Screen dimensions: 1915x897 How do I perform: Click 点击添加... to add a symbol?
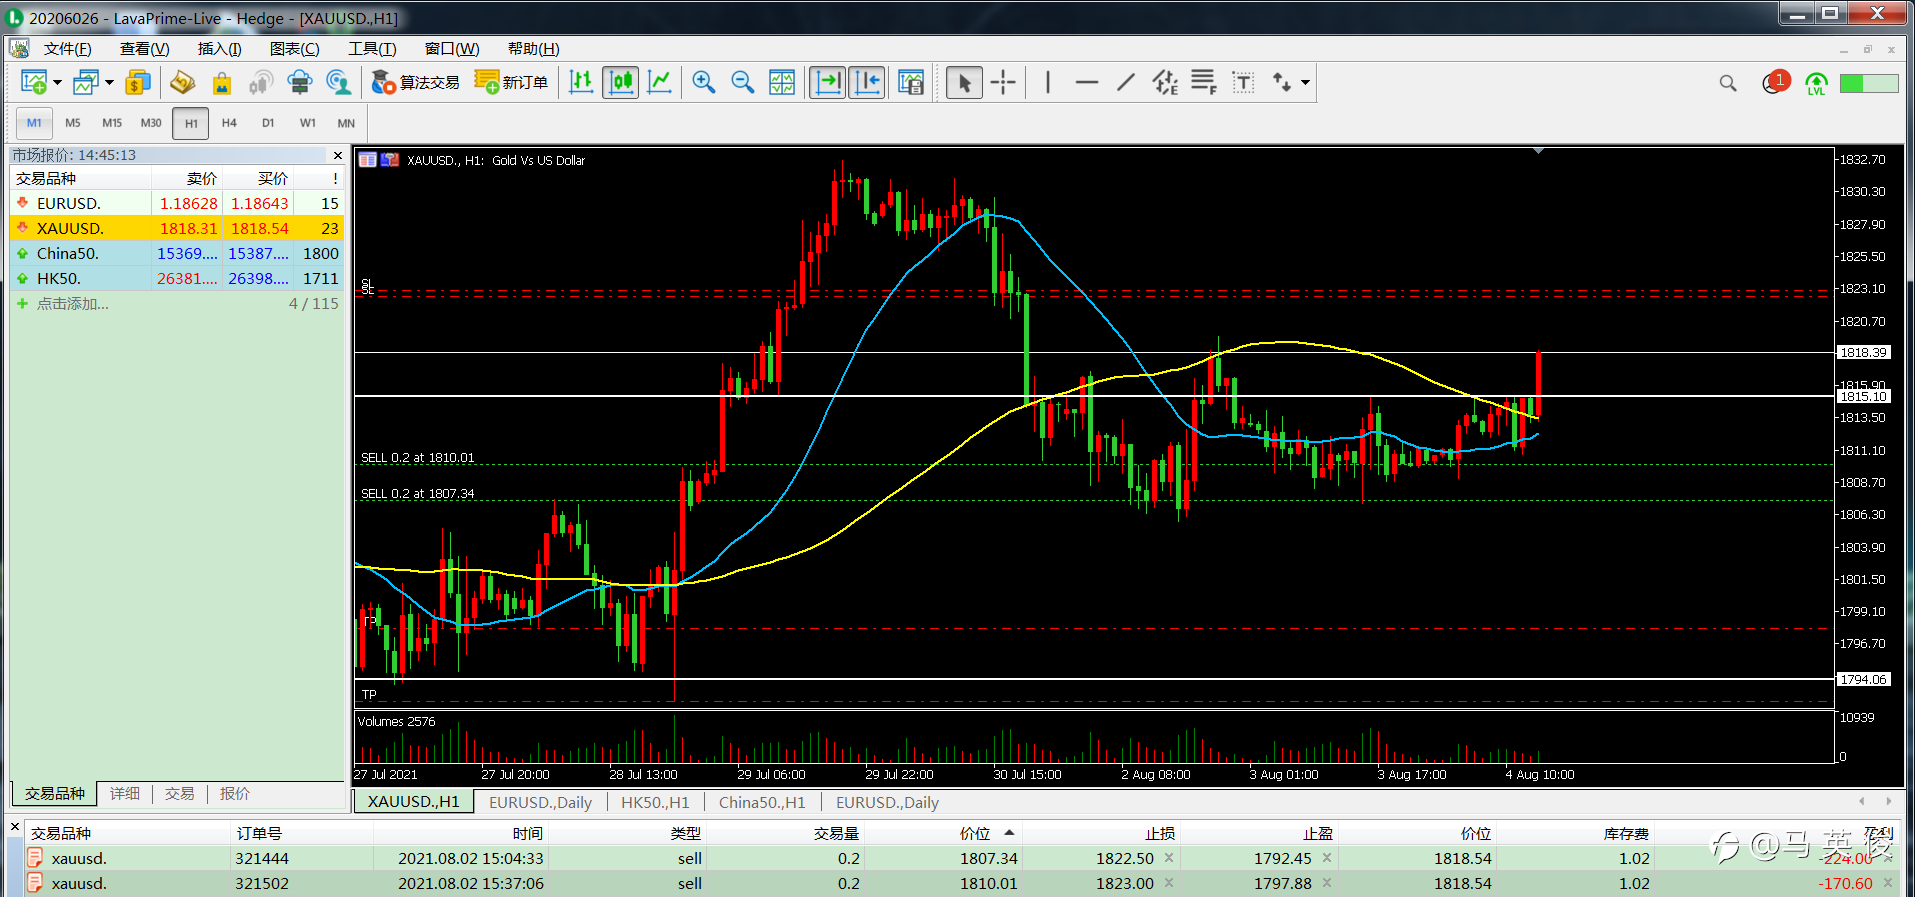pyautogui.click(x=73, y=304)
